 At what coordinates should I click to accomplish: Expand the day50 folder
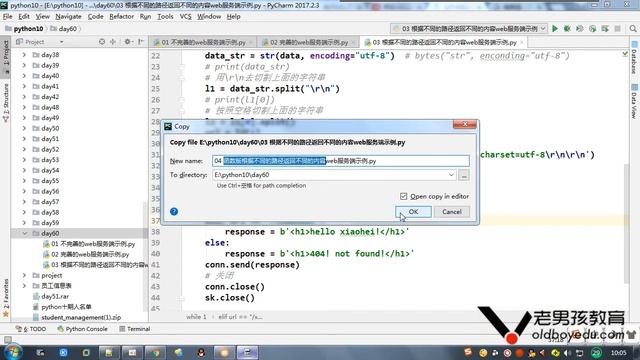[x=24, y=128]
